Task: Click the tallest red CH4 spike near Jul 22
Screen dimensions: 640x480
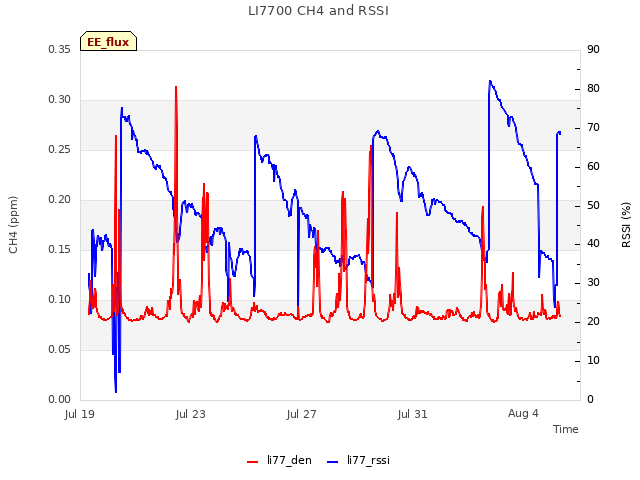Action: [x=176, y=87]
